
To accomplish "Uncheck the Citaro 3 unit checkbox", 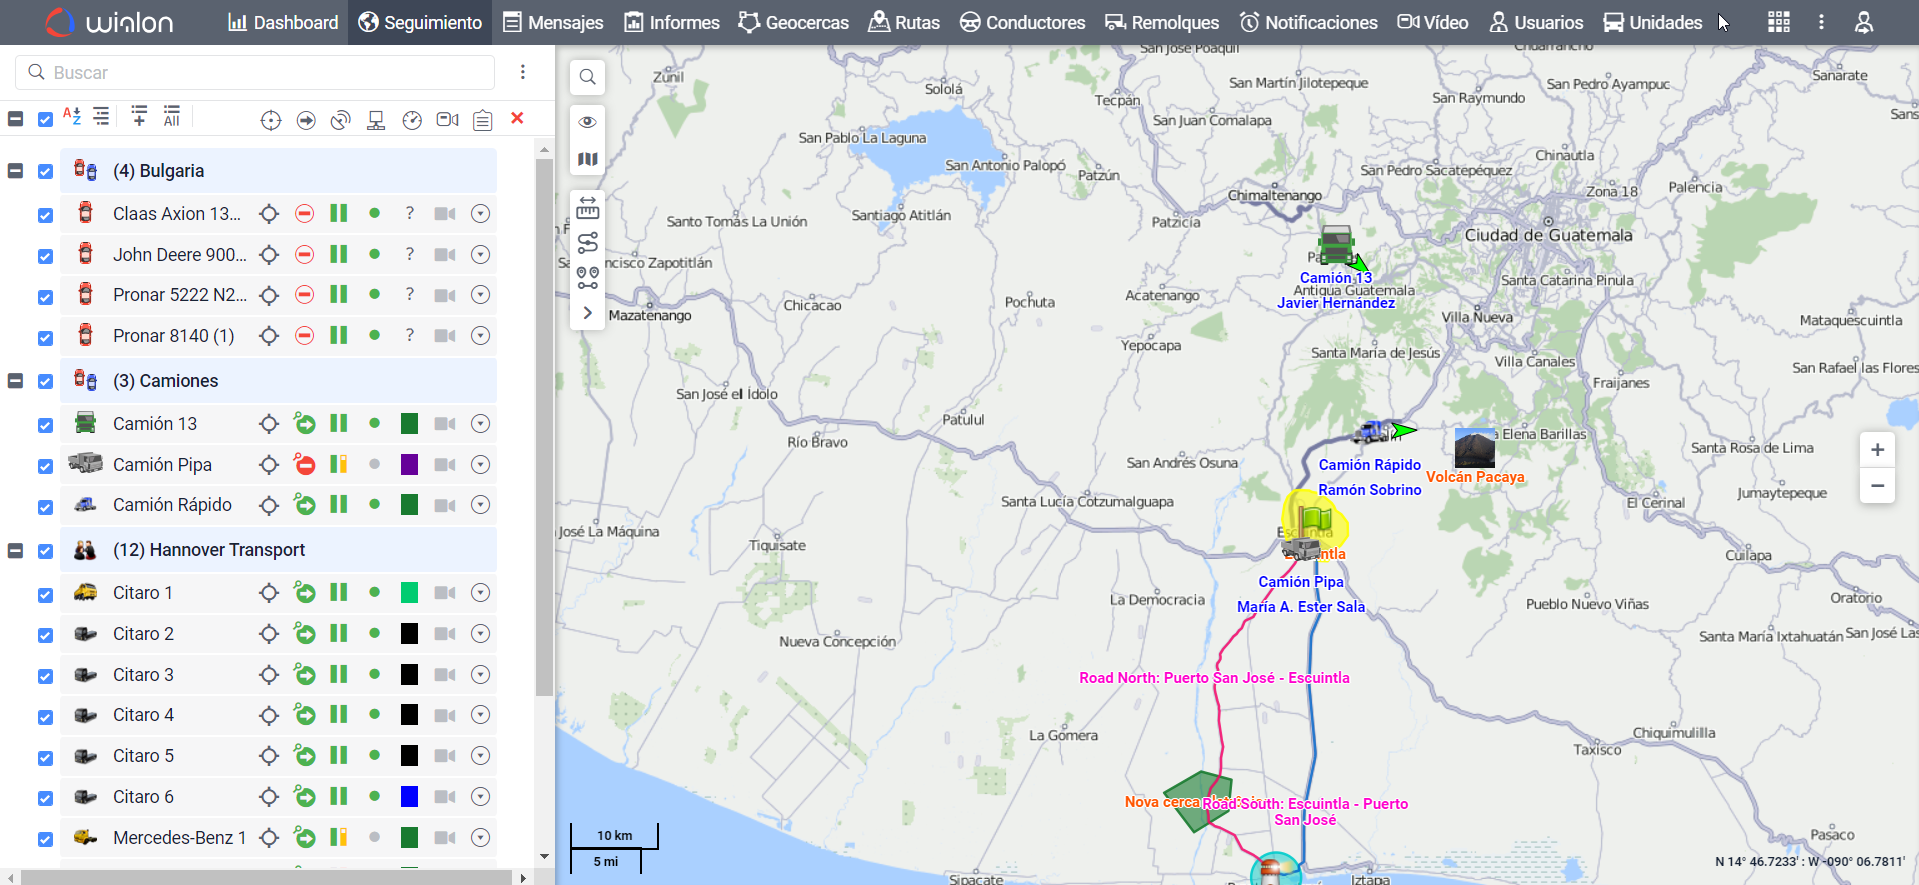I will 45,676.
